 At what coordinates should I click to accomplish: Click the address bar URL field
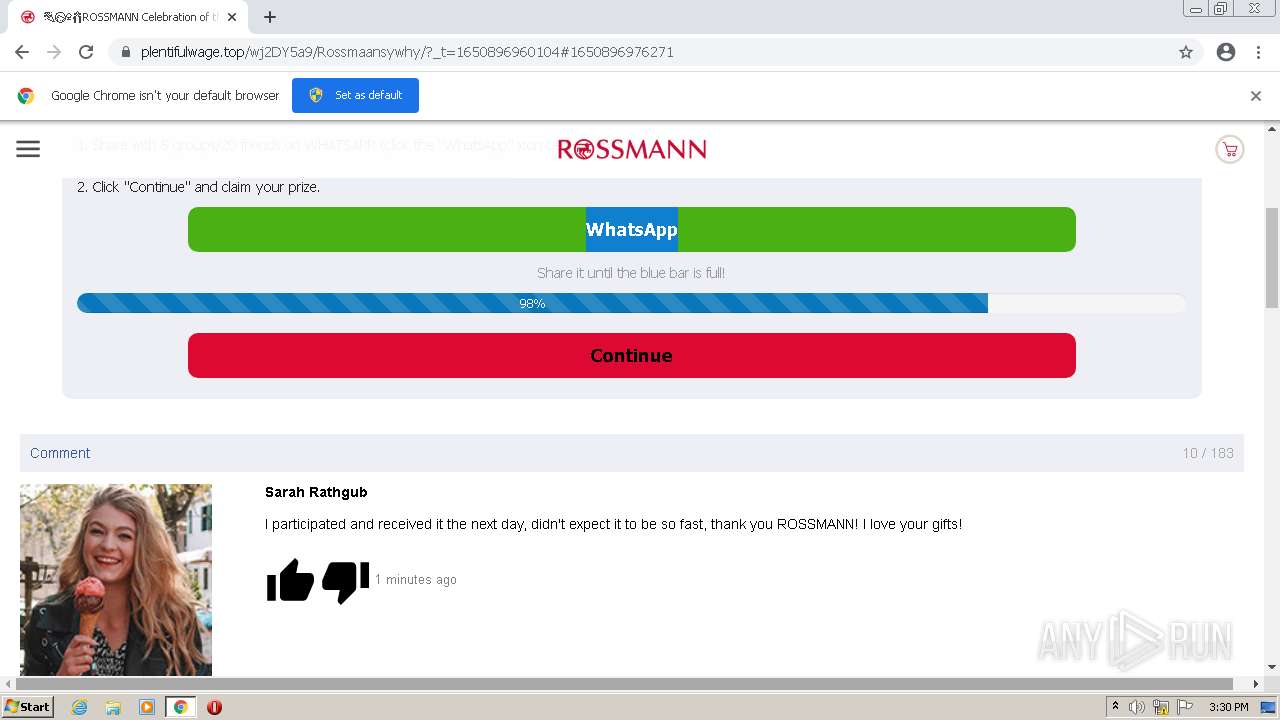[x=640, y=52]
